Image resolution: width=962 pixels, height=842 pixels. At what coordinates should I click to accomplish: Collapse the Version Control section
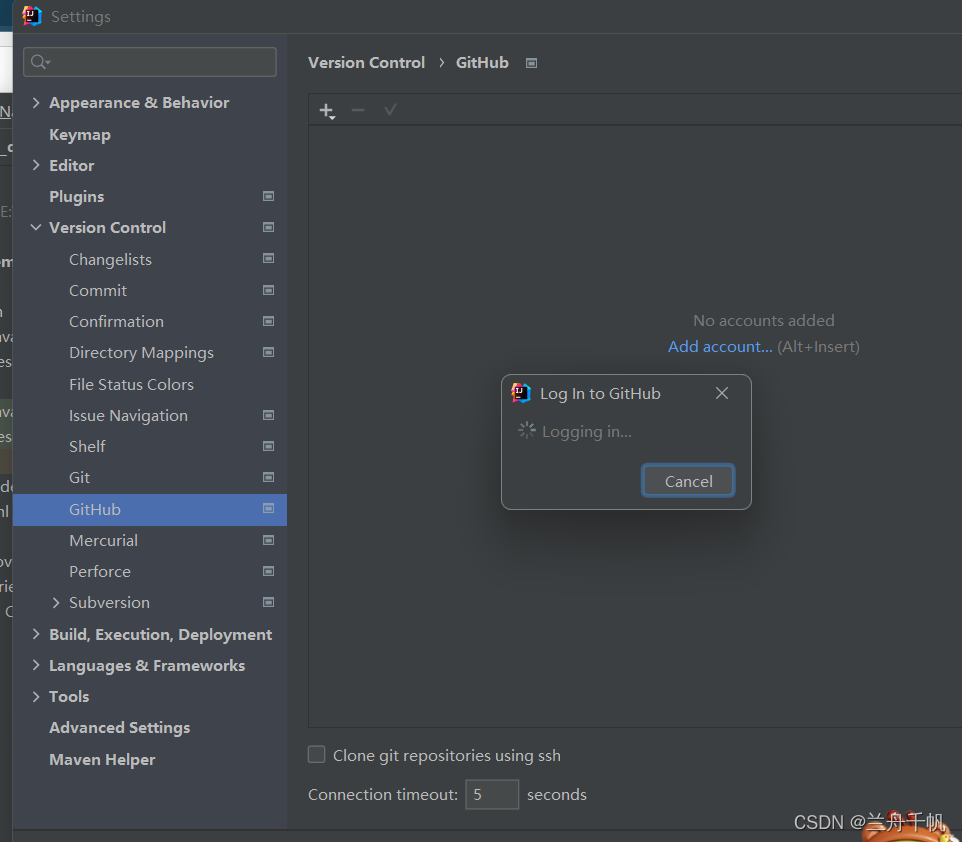pyautogui.click(x=36, y=228)
